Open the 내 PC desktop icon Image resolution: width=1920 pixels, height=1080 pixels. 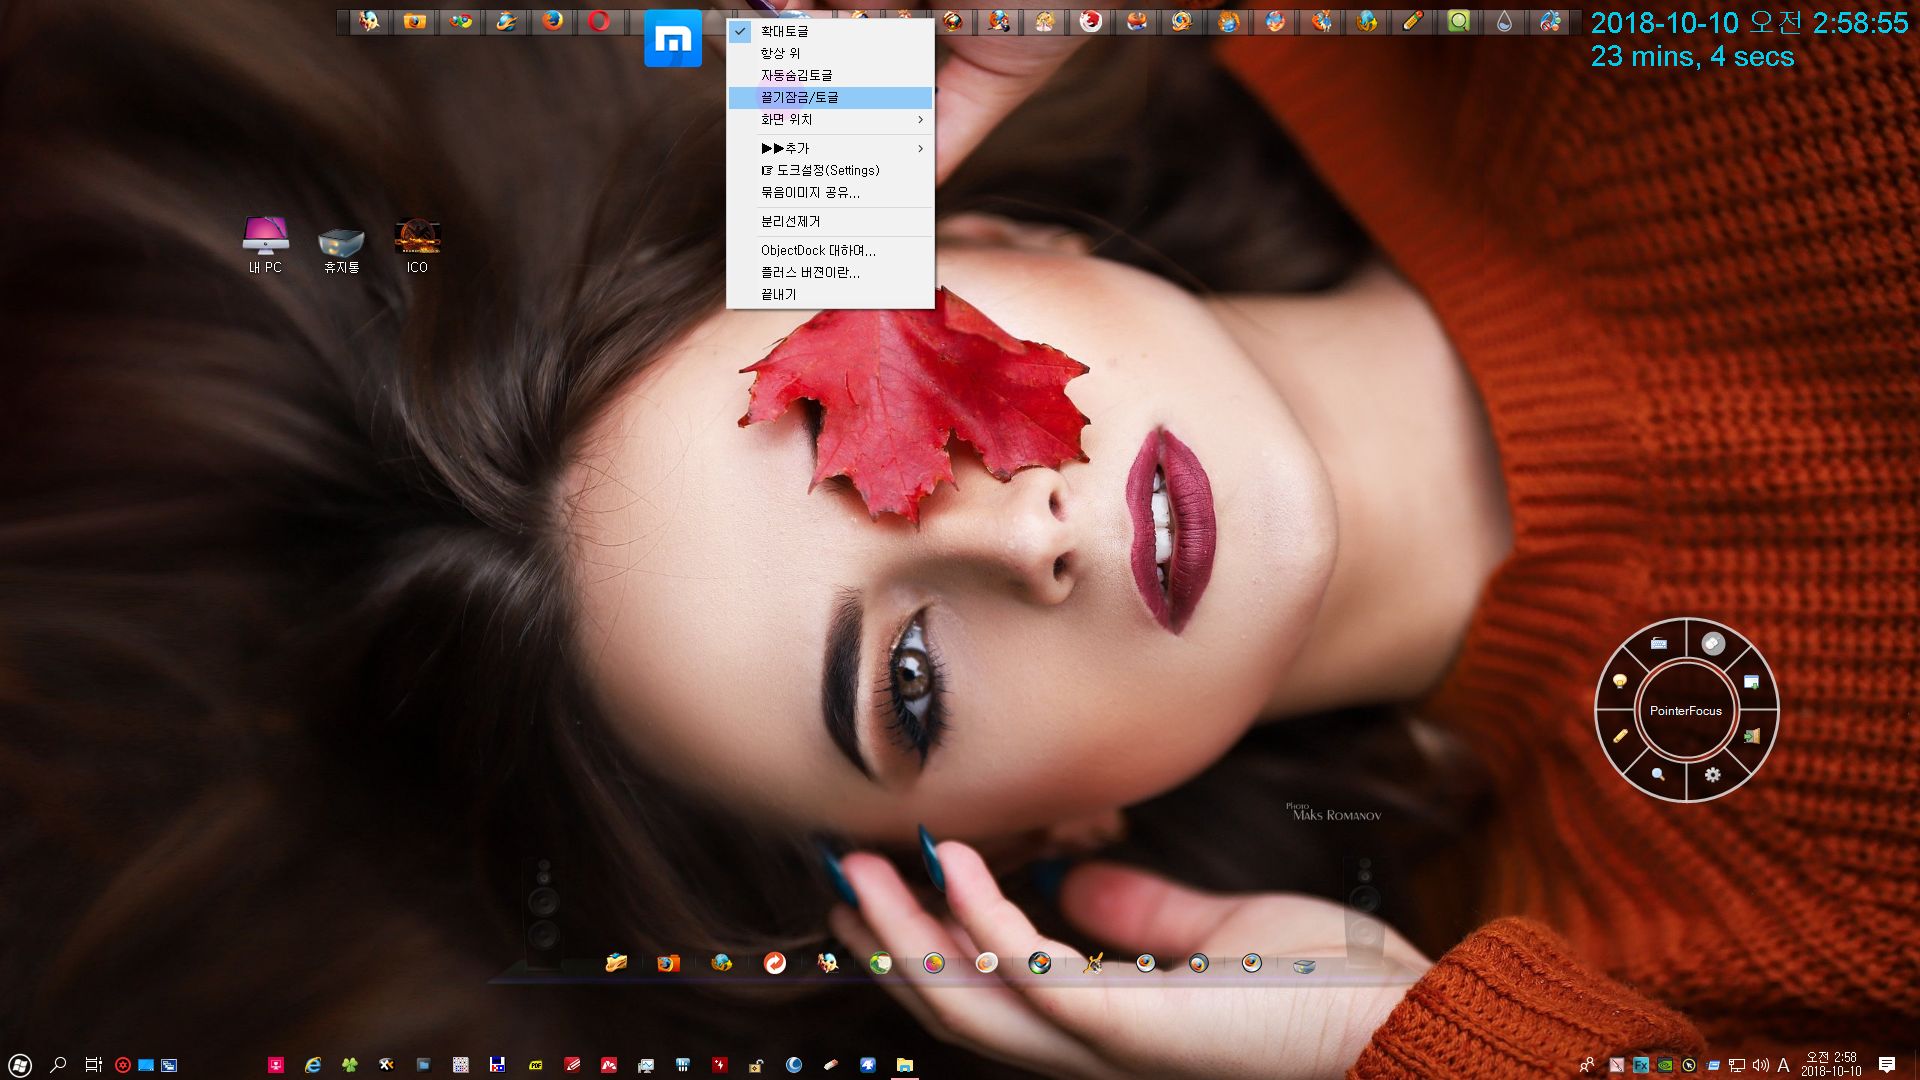pos(265,245)
